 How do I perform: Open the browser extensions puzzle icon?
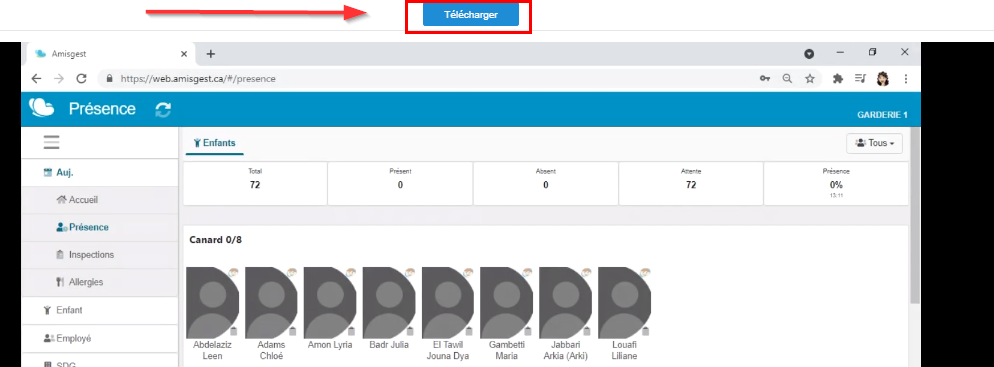838,79
